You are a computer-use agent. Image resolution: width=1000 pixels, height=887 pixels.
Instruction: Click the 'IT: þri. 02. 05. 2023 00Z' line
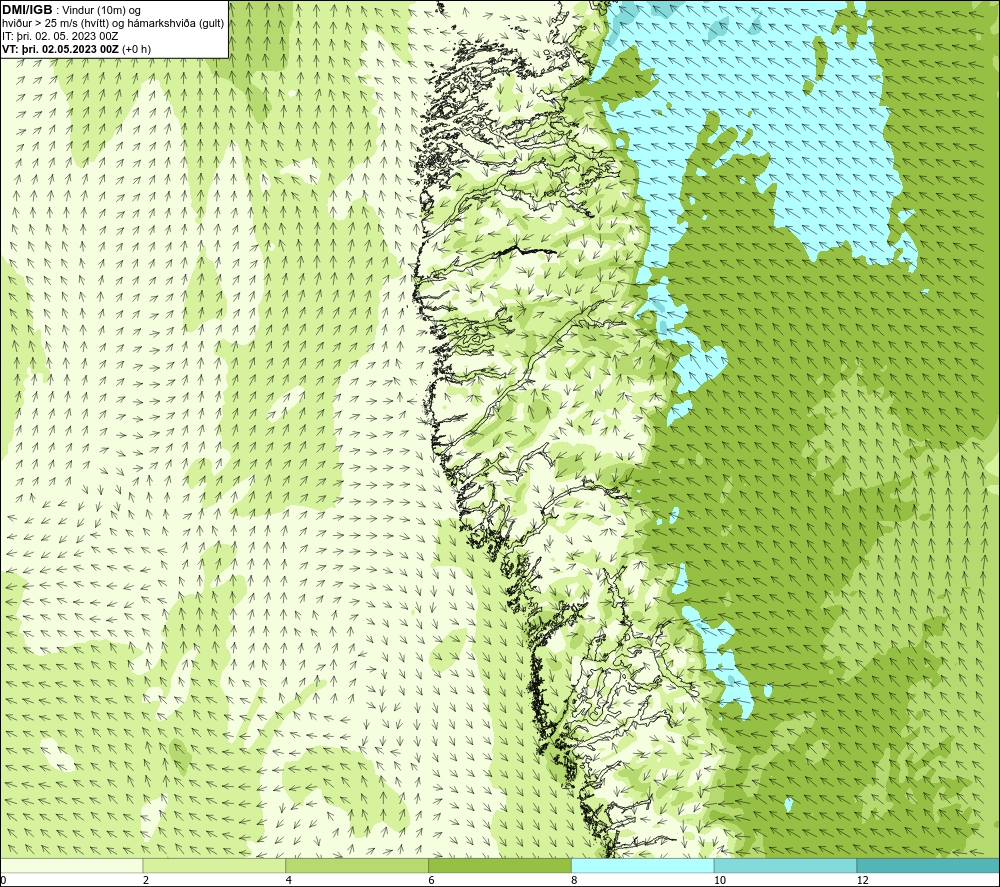coord(60,36)
